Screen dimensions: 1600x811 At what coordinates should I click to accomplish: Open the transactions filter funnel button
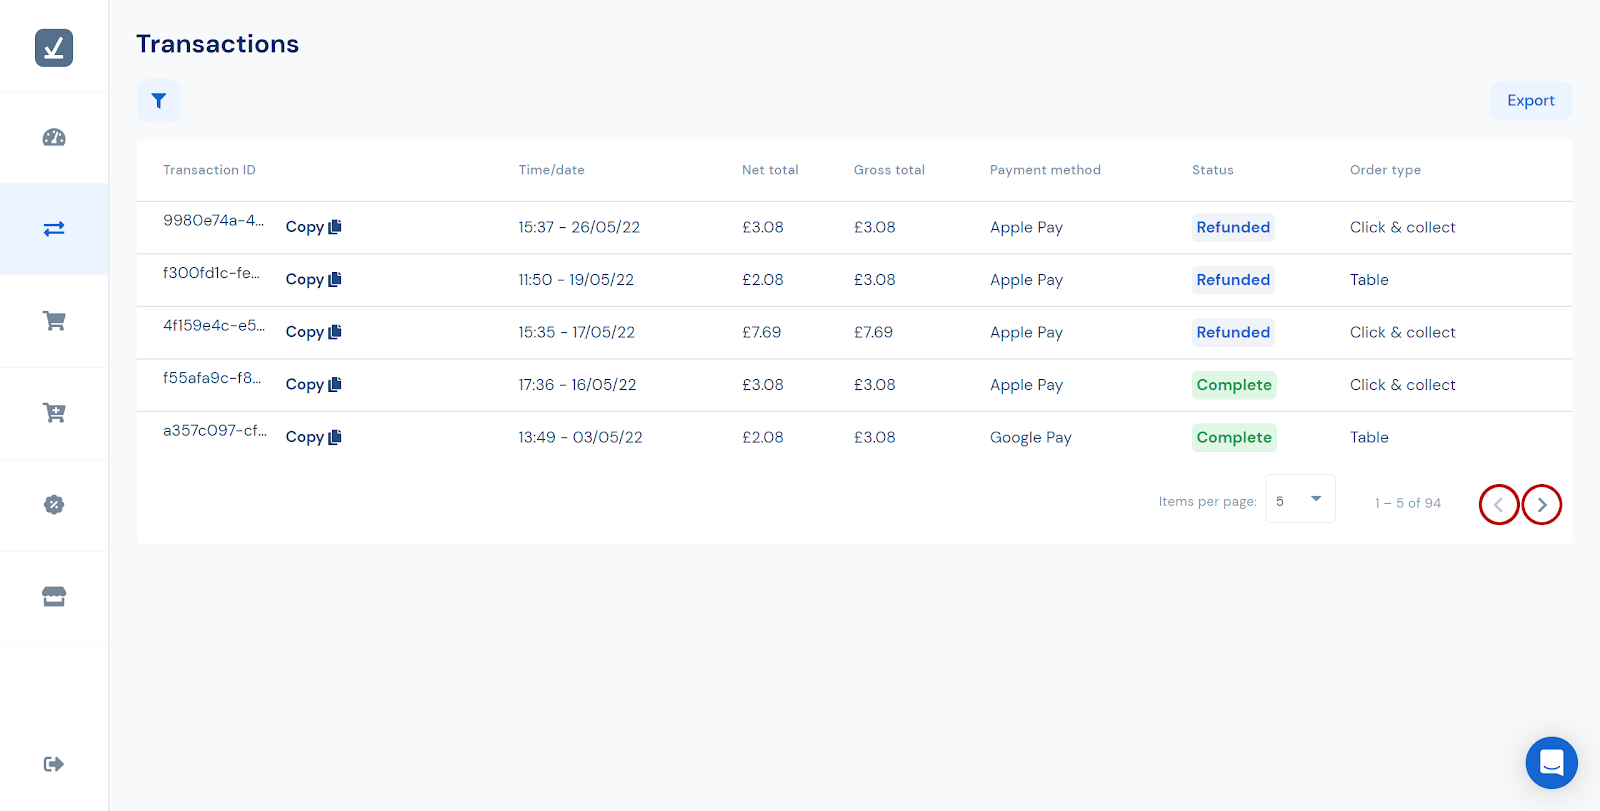point(158,101)
